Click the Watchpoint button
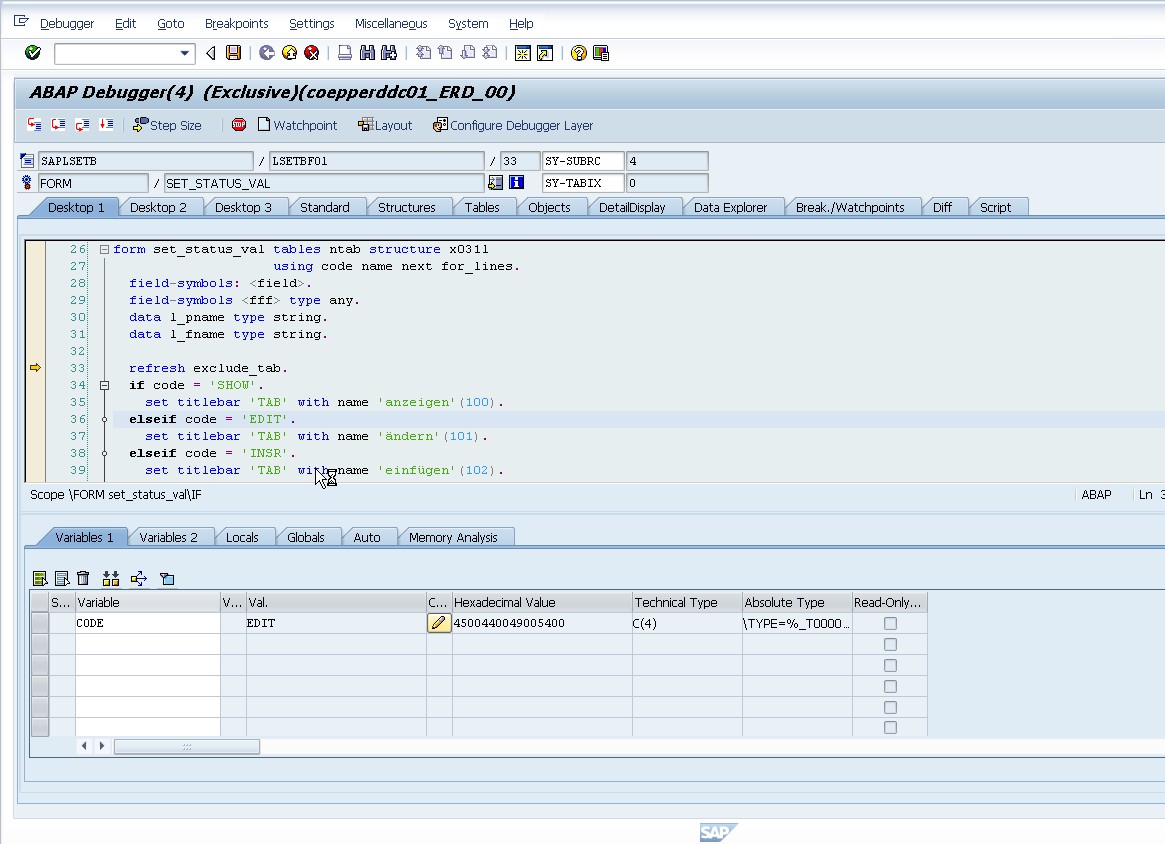This screenshot has height=844, width=1165. (x=297, y=125)
